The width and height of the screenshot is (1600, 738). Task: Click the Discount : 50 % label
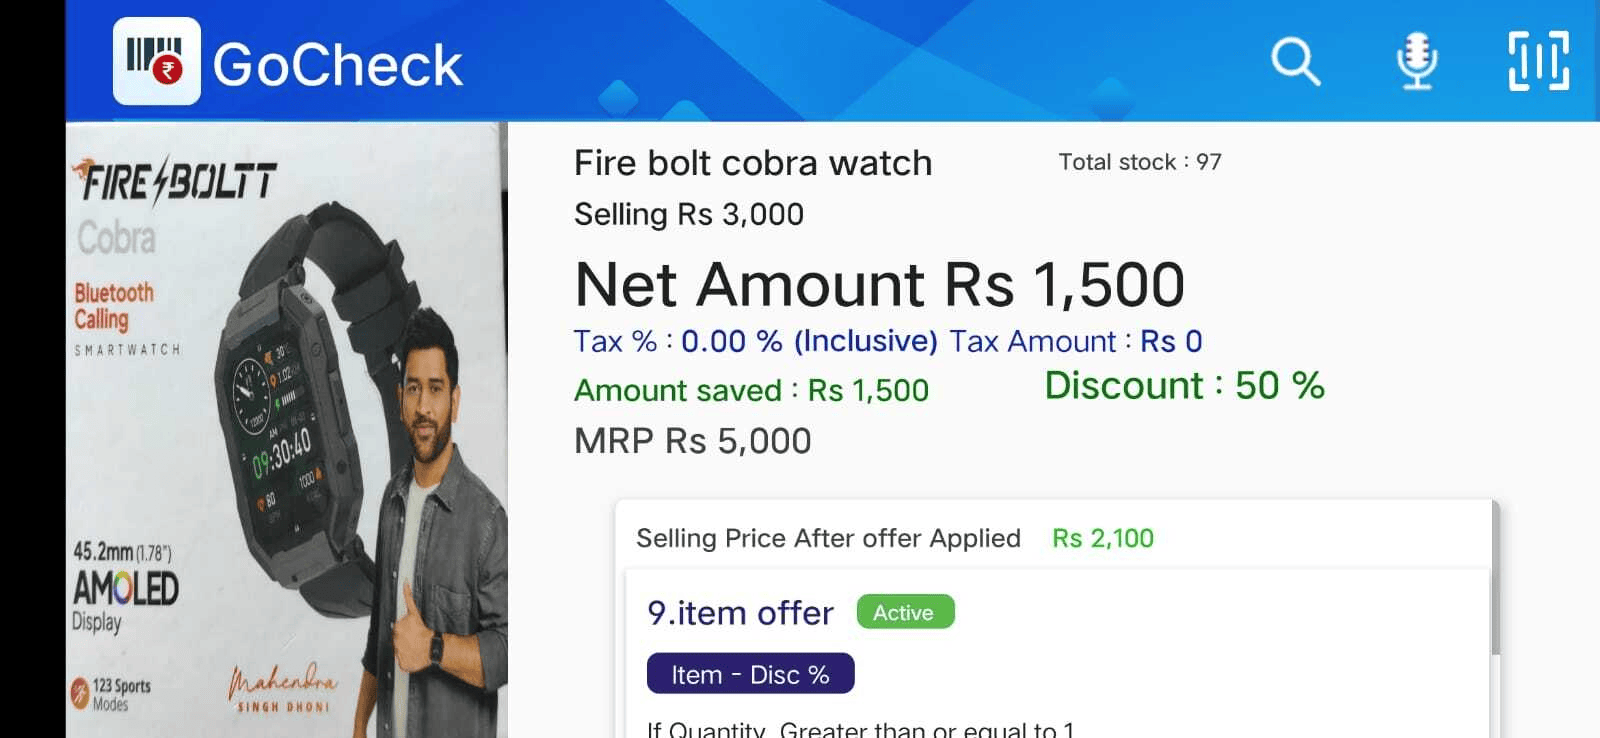pyautogui.click(x=1184, y=386)
